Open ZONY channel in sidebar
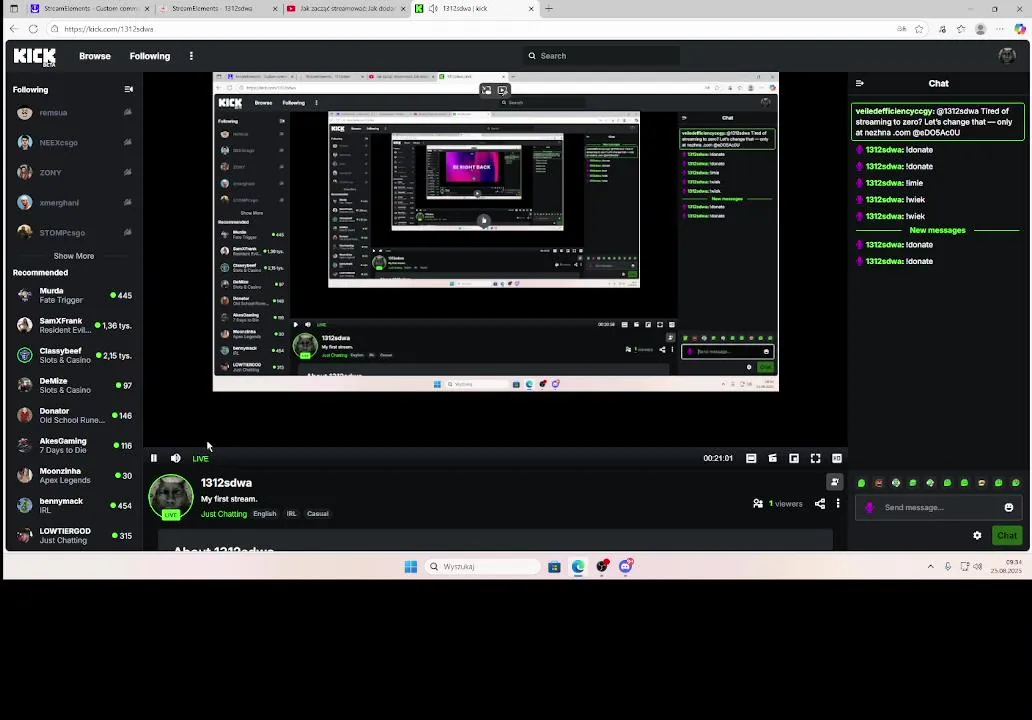This screenshot has width=1032, height=720. [72, 172]
